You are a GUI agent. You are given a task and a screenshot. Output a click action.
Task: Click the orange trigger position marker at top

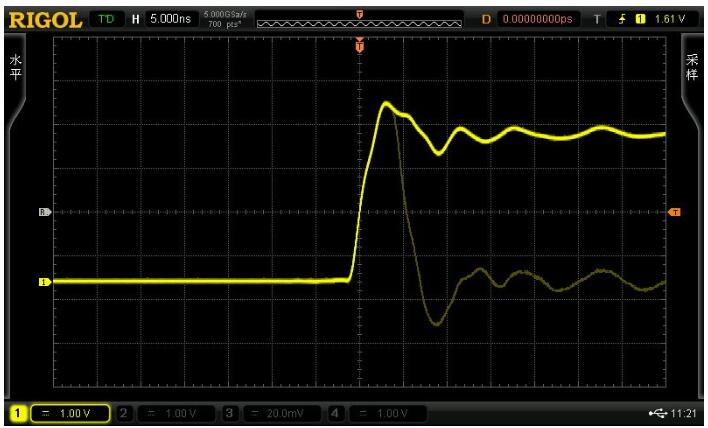(360, 45)
